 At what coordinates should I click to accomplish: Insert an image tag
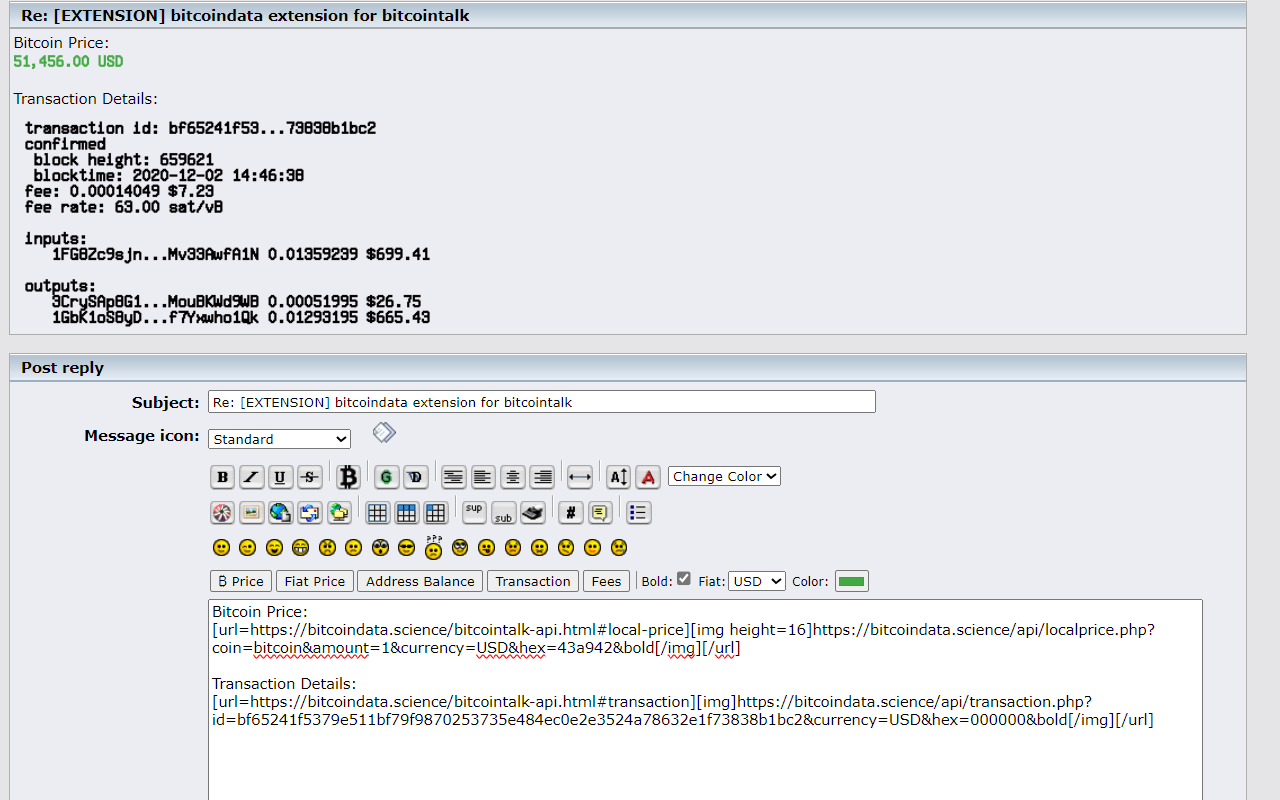tap(252, 513)
